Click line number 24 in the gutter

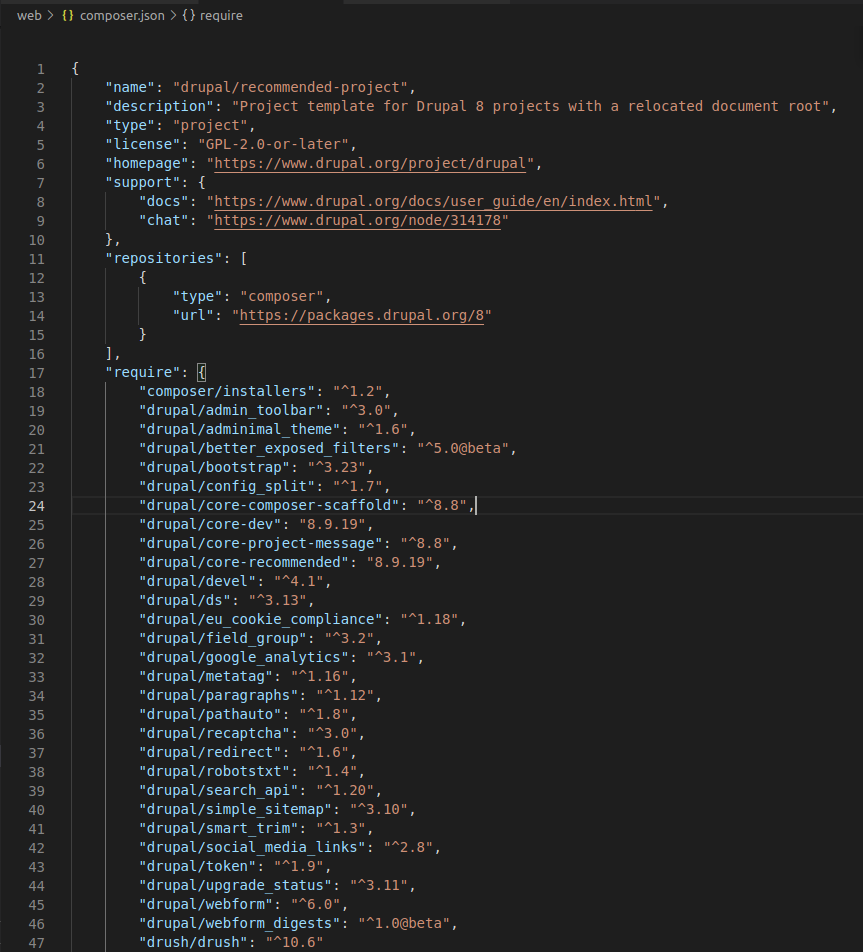(36, 506)
